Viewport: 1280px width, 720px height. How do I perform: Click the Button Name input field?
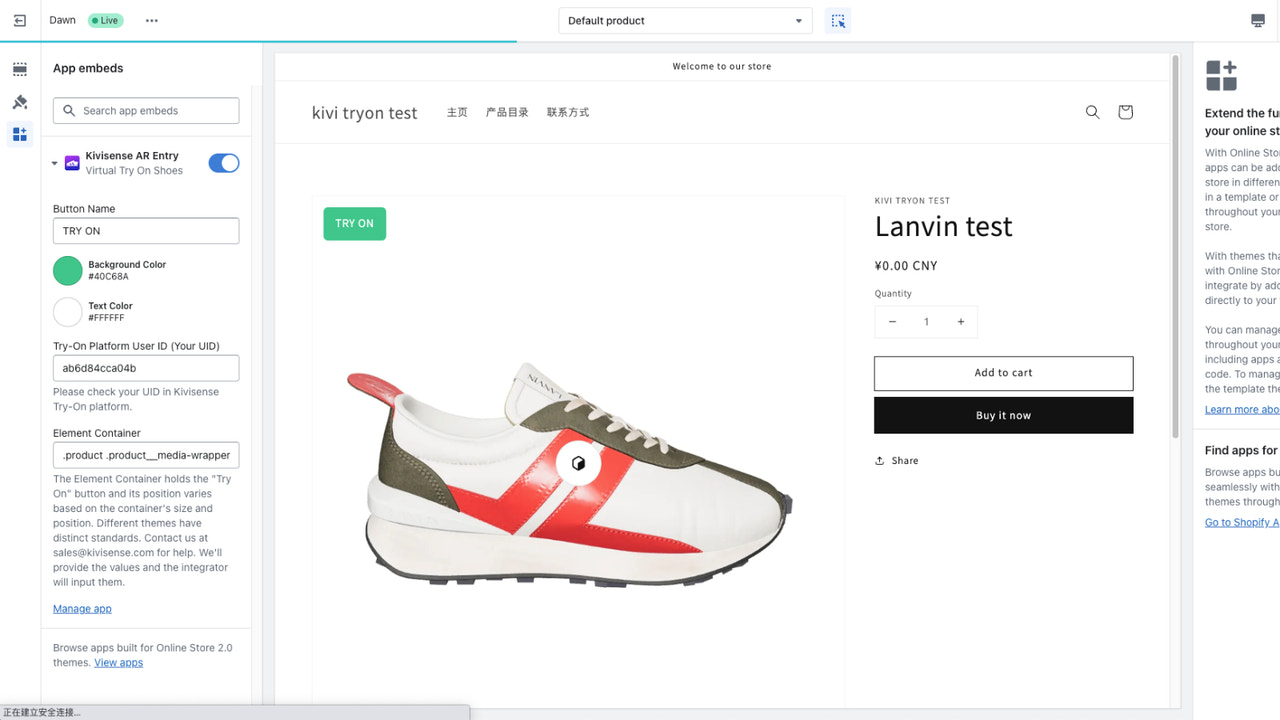click(146, 231)
